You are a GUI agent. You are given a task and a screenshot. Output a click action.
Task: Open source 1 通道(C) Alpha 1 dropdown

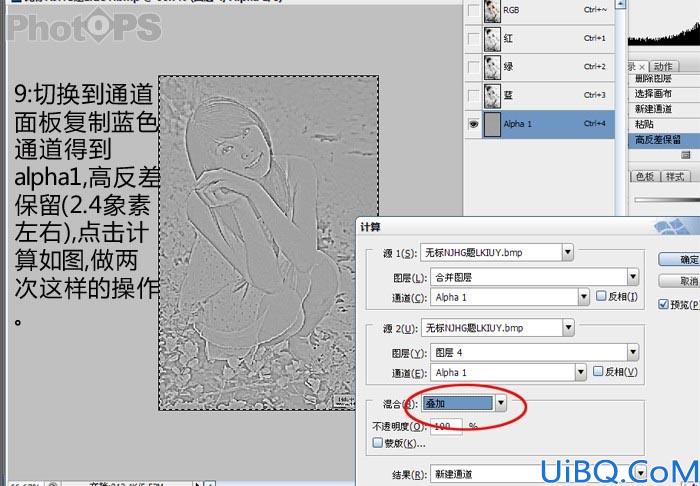click(x=583, y=297)
